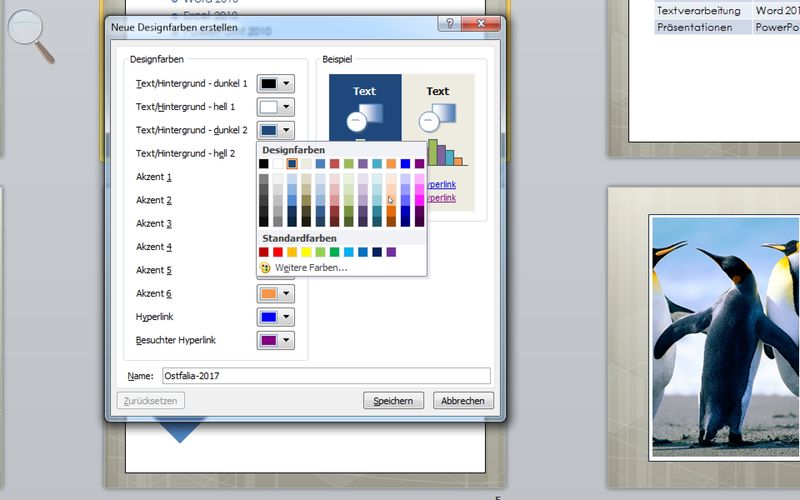This screenshot has height=500, width=800.
Task: Close the Neue Designfarben erstellen dialog
Action: click(x=482, y=24)
